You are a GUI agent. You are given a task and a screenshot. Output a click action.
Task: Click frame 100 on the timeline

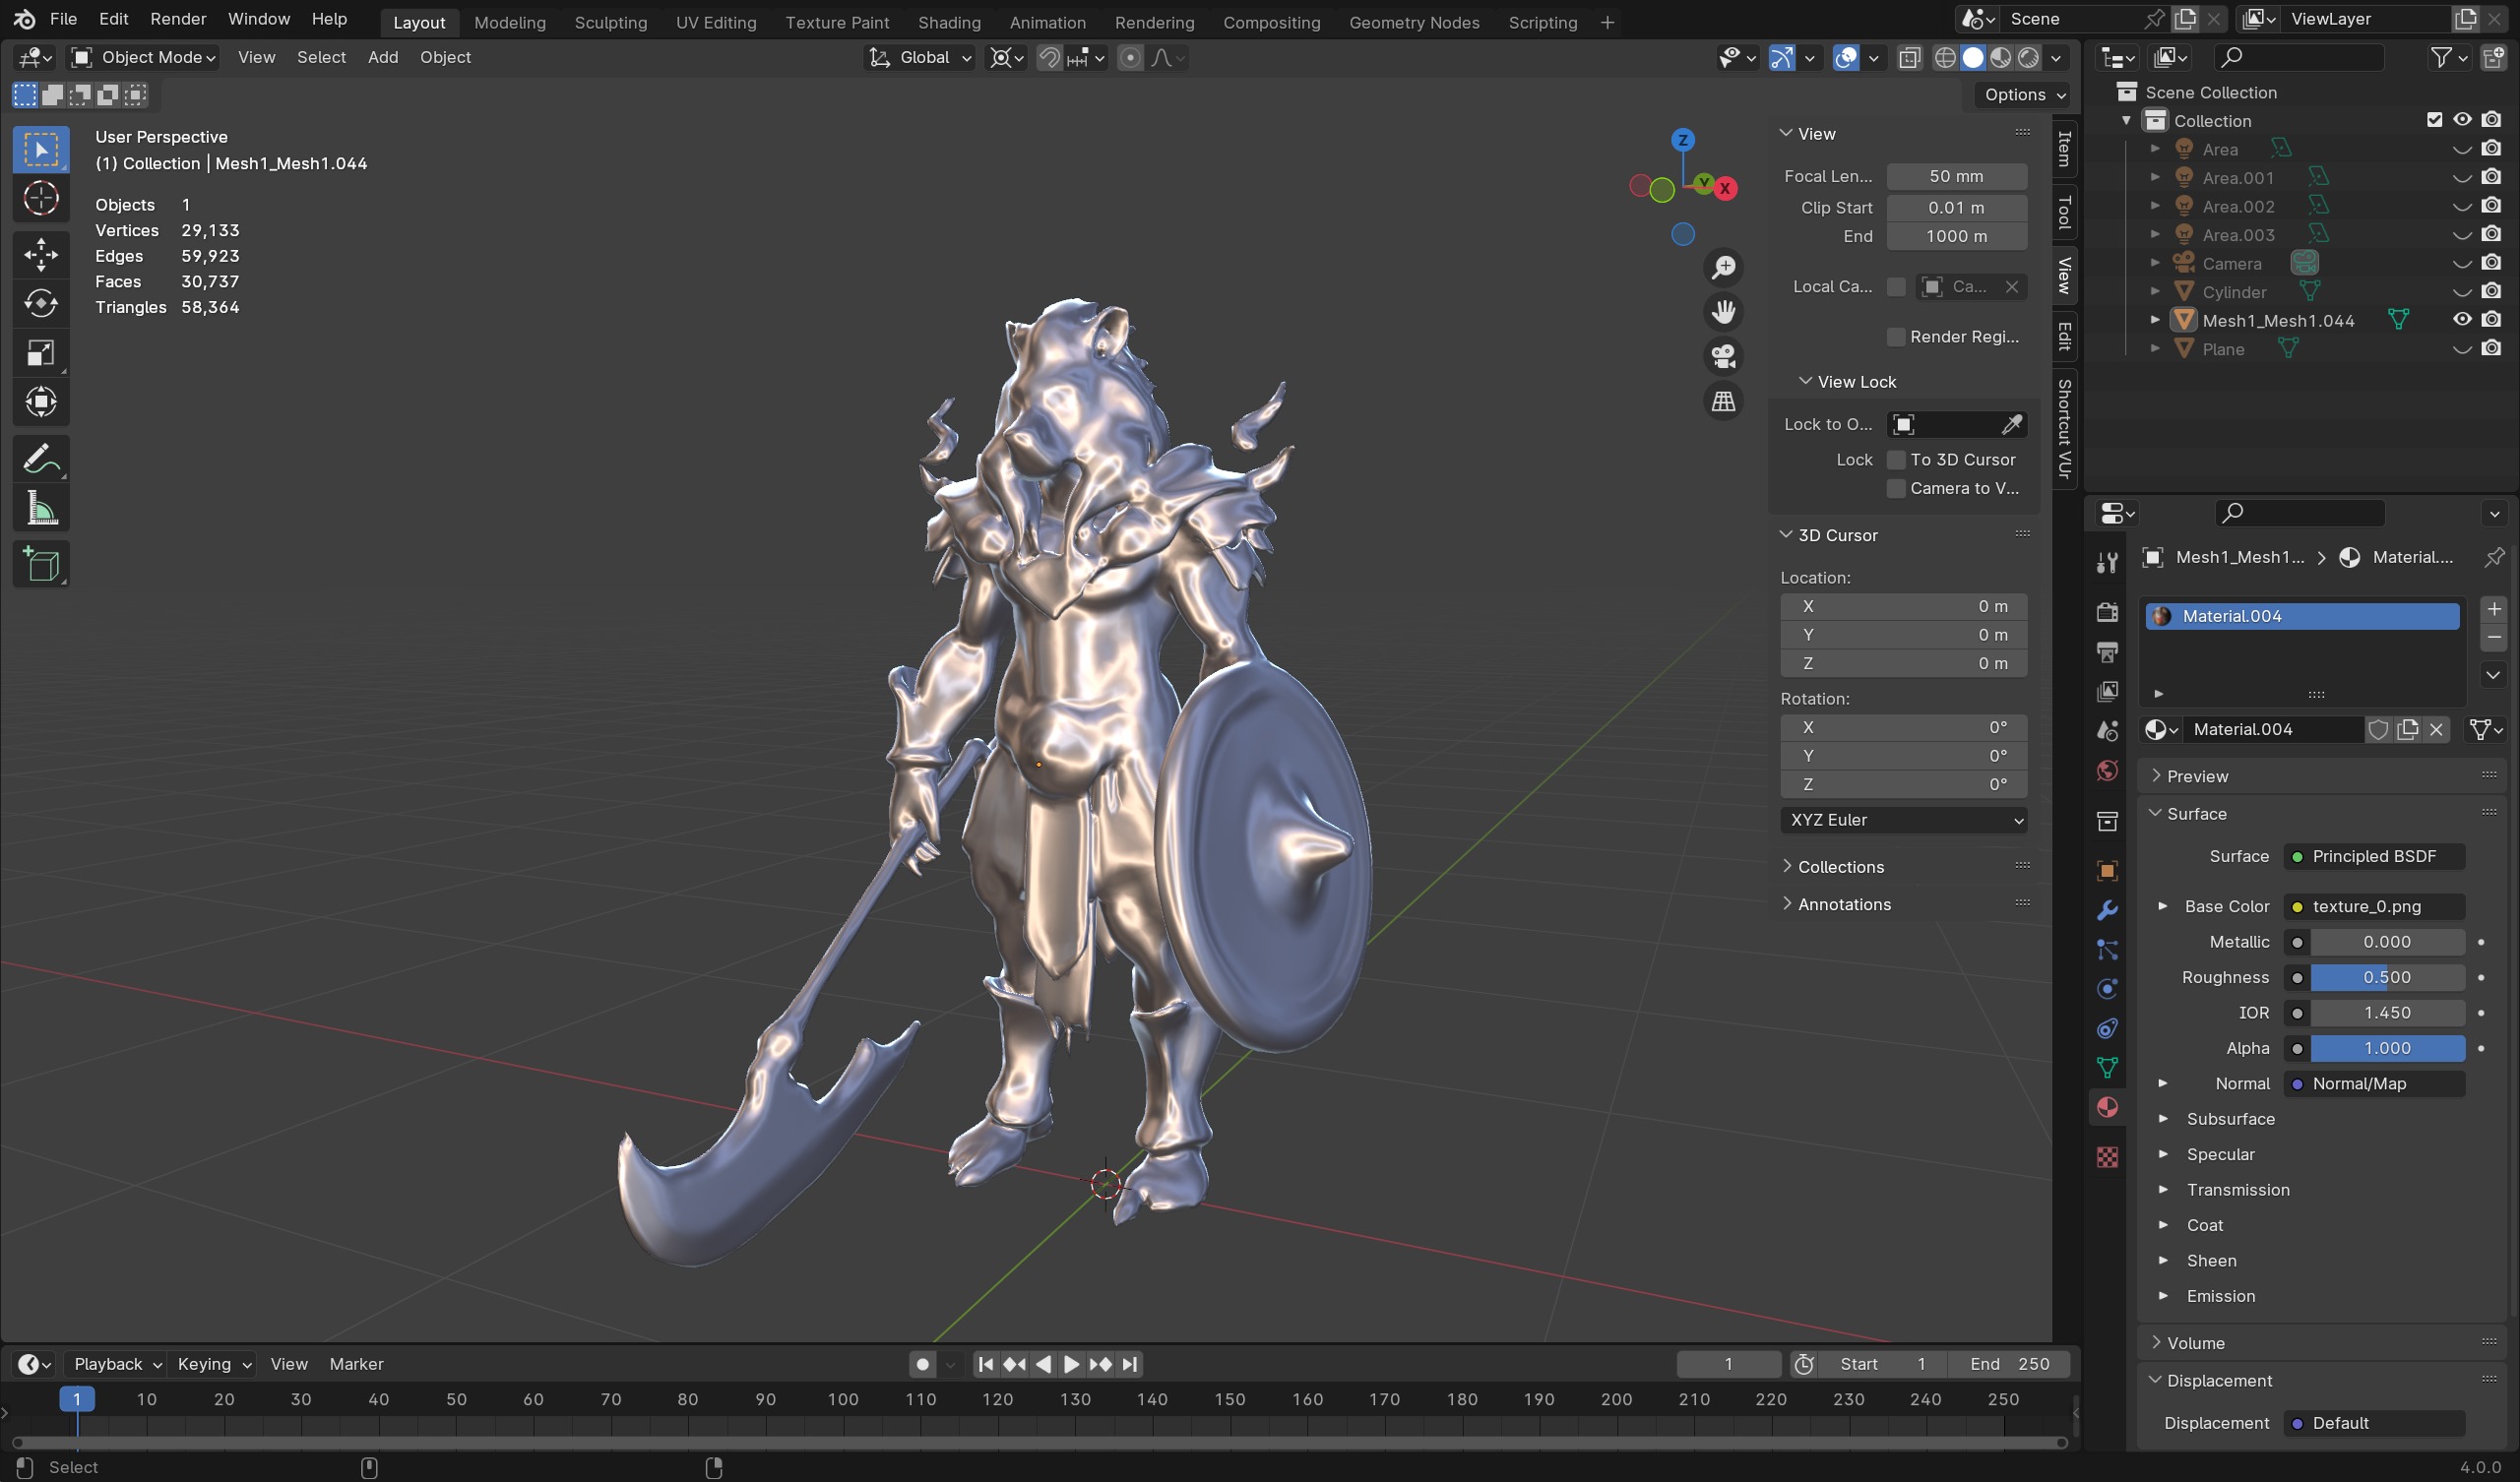[843, 1400]
